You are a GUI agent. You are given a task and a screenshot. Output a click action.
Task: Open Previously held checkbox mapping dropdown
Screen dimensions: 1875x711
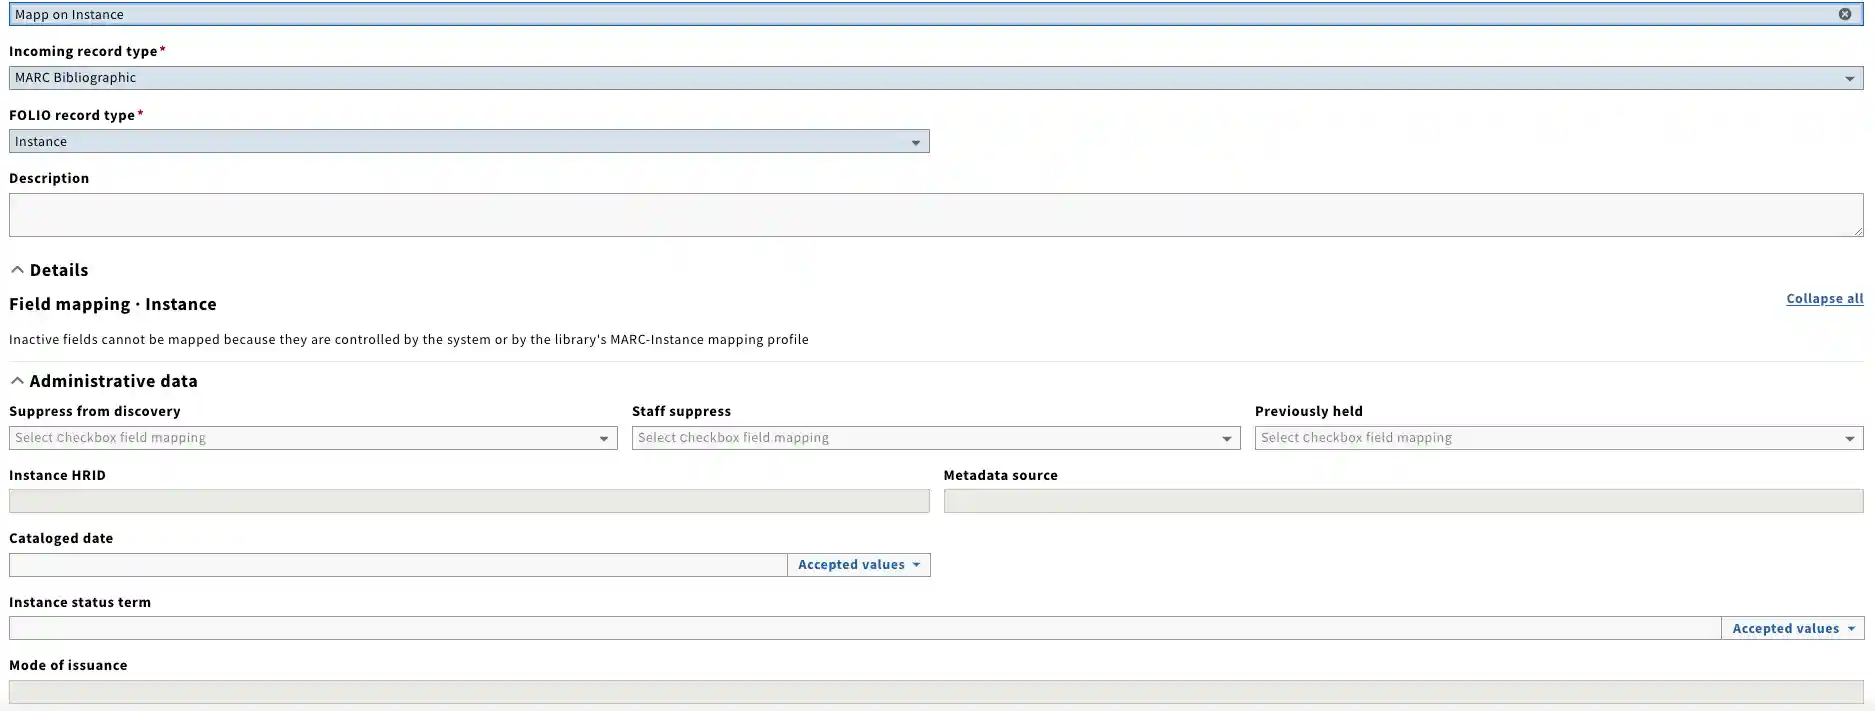click(1559, 438)
